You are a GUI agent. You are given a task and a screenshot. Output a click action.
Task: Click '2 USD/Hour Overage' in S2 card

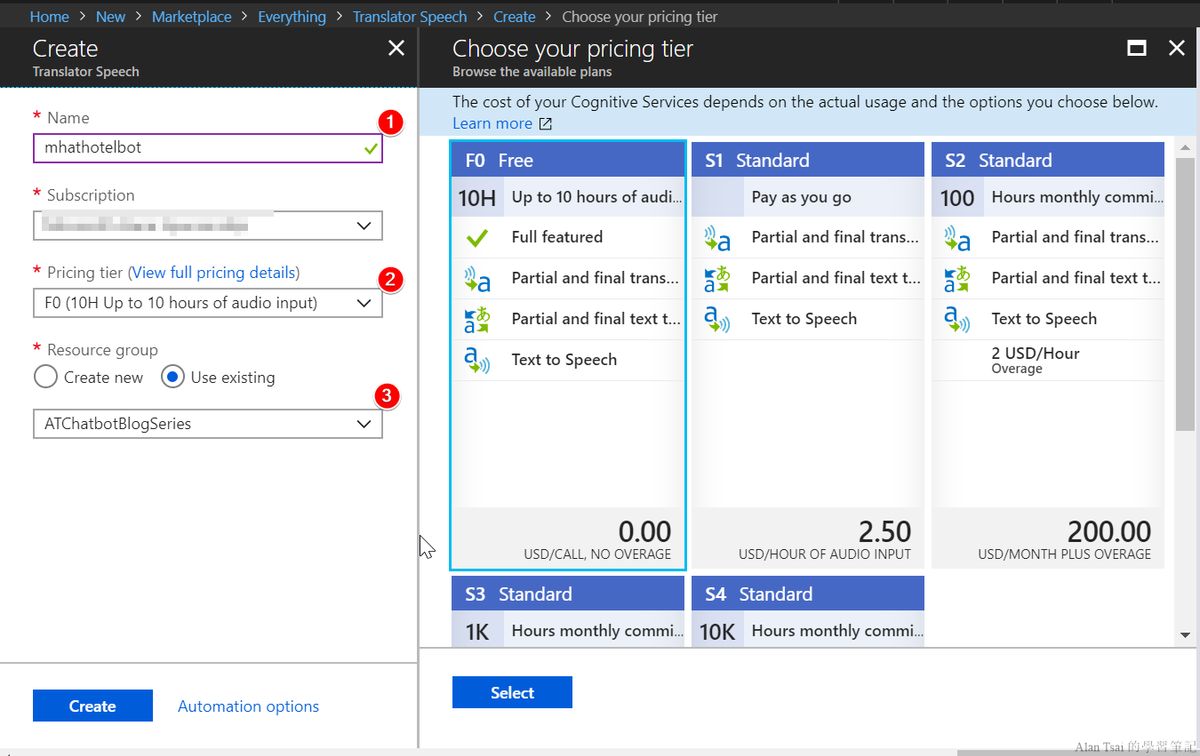tap(1035, 360)
